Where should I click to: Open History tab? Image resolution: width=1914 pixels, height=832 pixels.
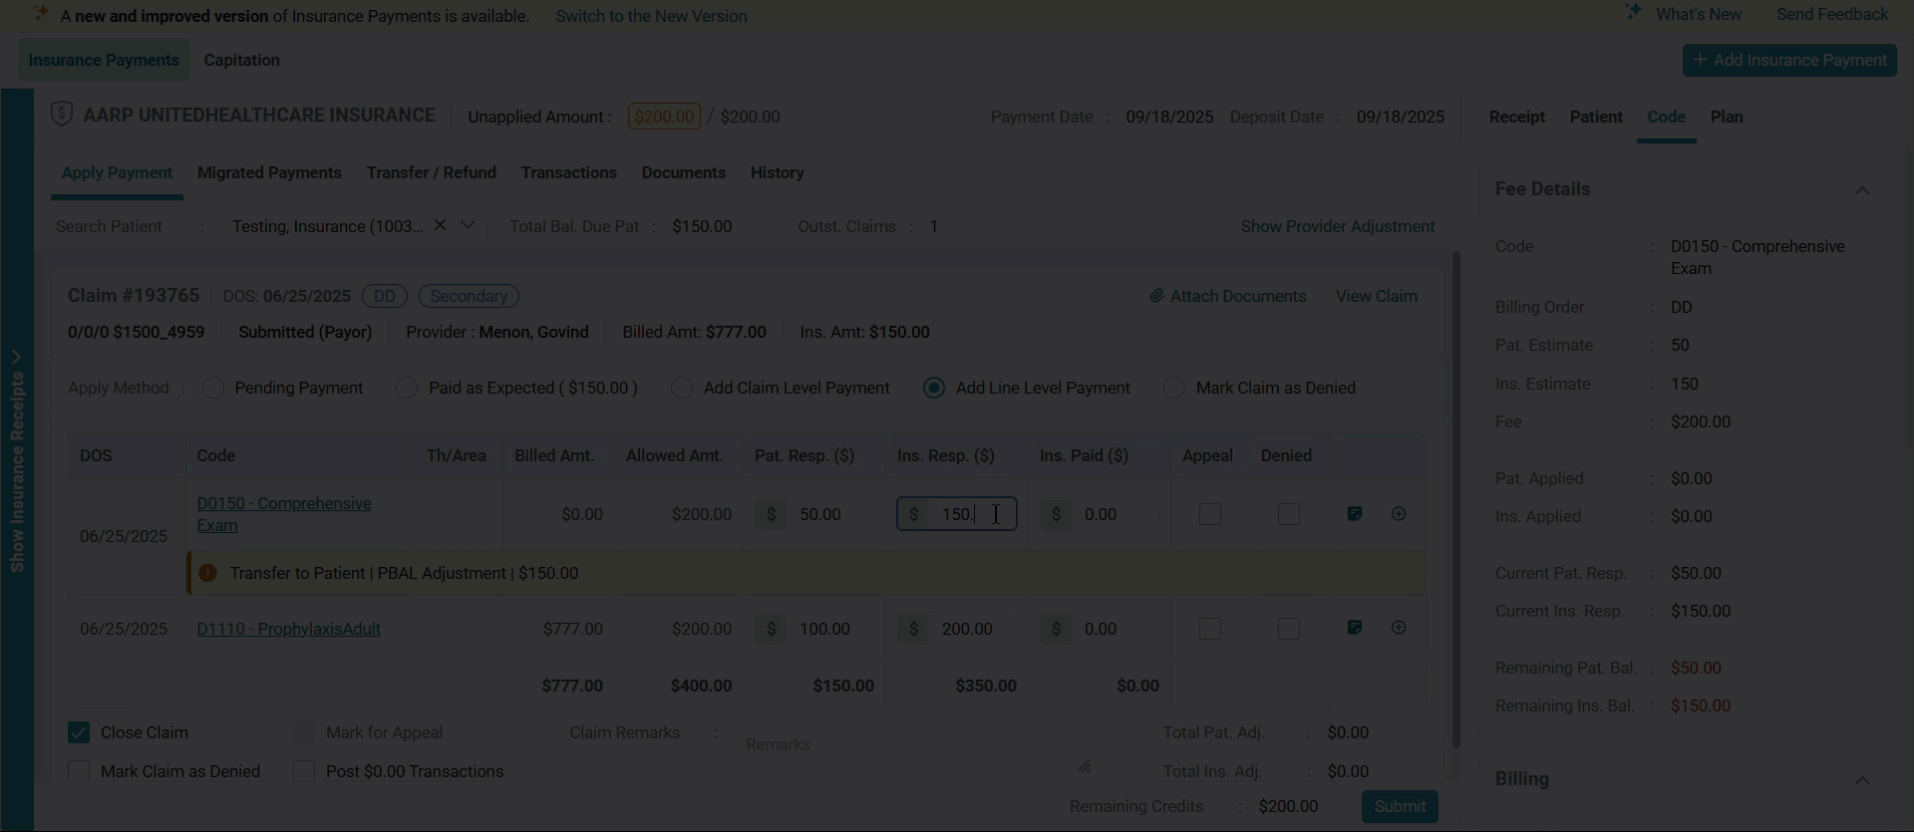[x=777, y=173]
